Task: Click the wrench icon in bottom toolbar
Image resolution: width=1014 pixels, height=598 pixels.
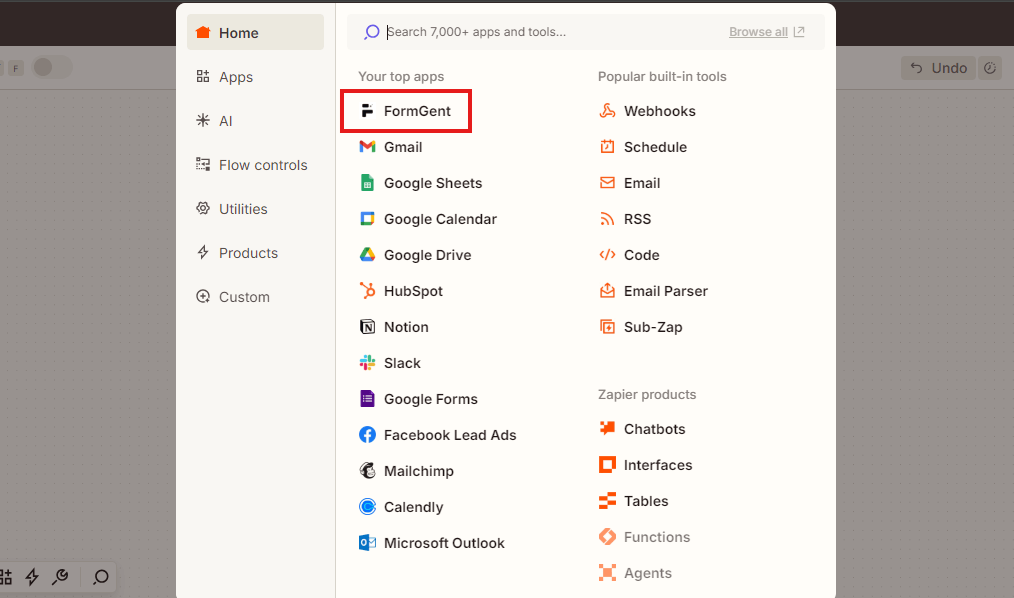Action: tap(60, 577)
